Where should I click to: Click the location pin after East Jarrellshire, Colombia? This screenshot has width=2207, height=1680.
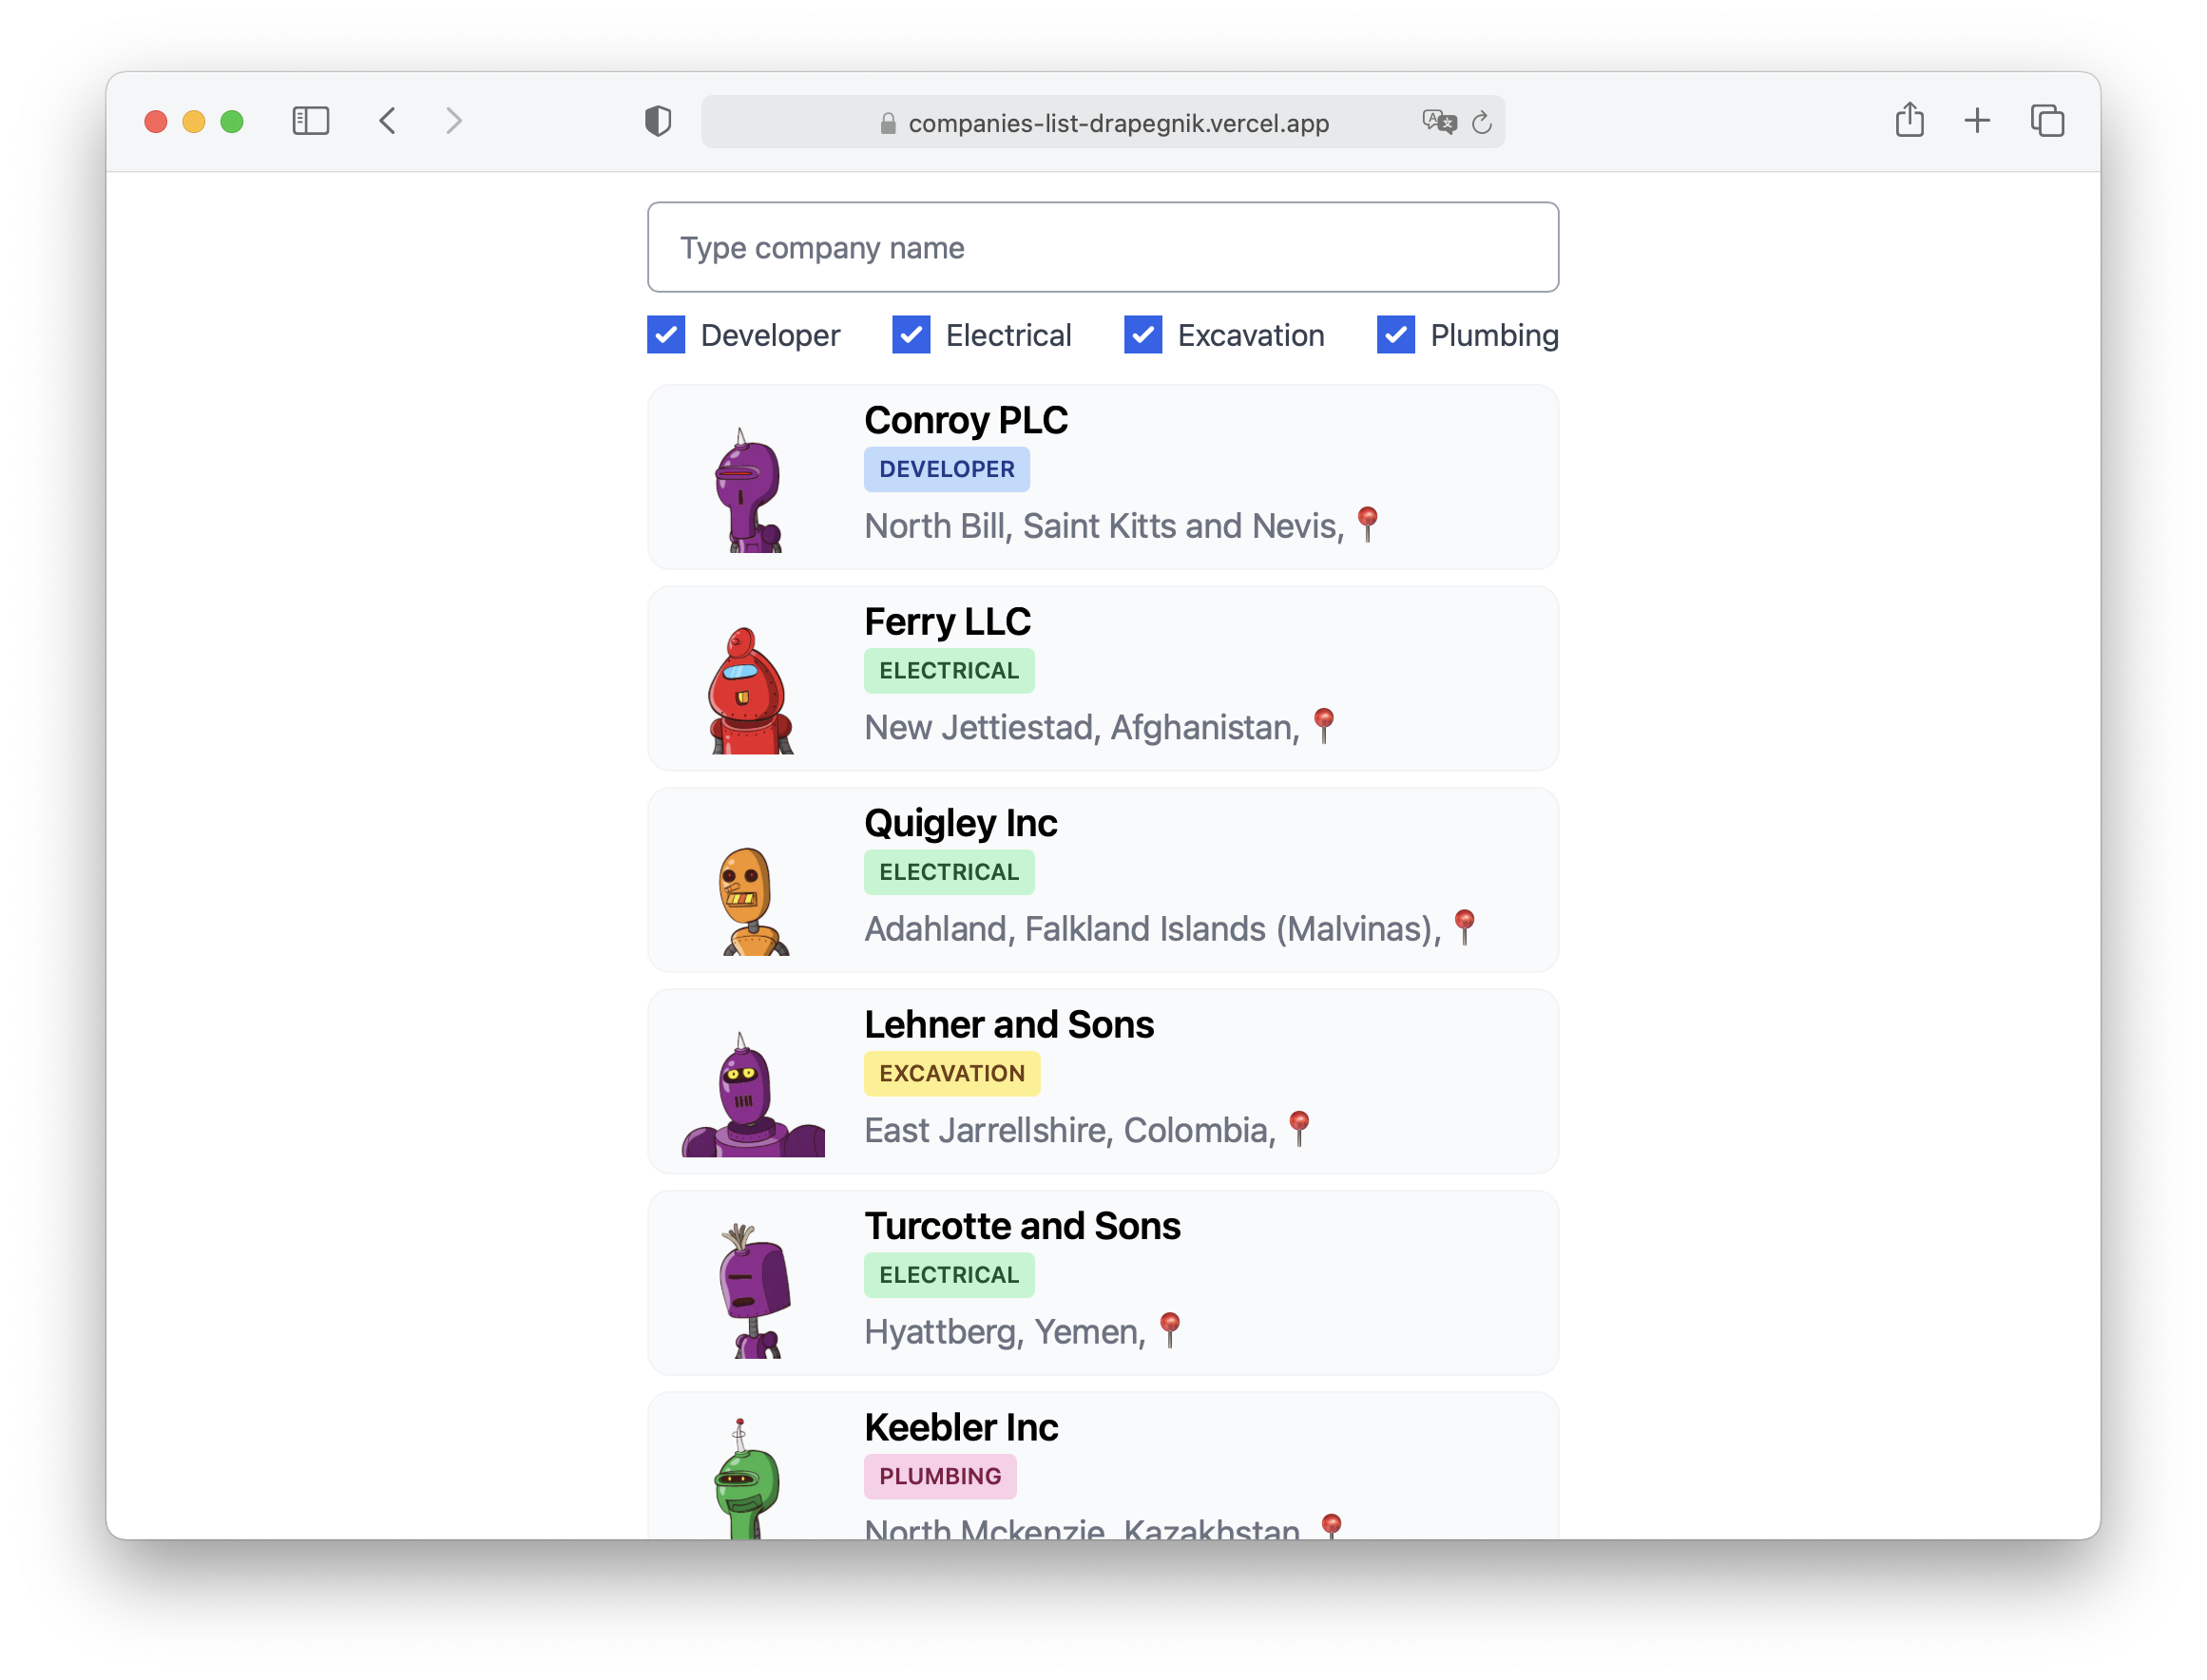[x=1299, y=1127]
